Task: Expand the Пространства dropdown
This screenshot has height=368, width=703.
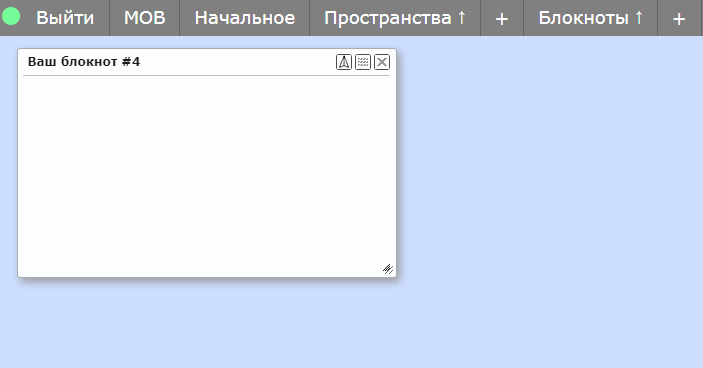Action: (395, 18)
